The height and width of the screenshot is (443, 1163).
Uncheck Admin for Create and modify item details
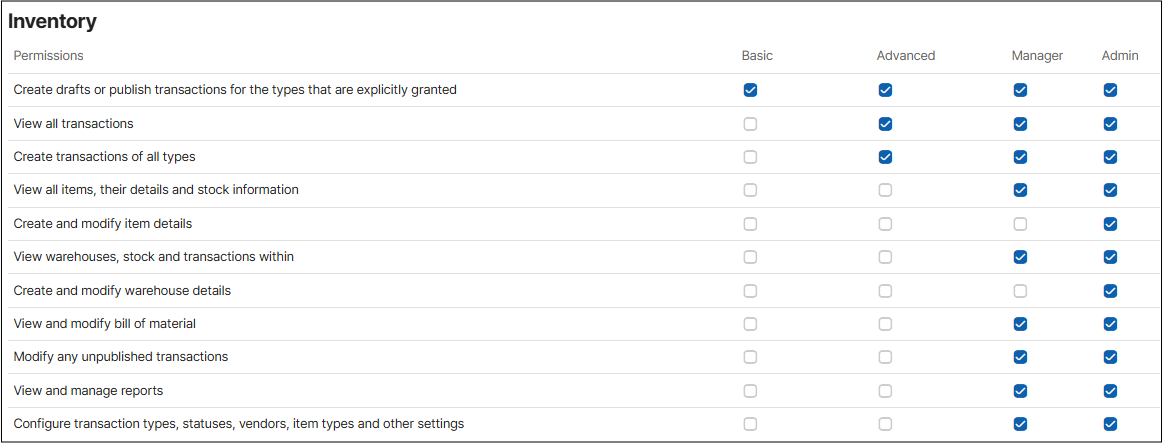1110,223
